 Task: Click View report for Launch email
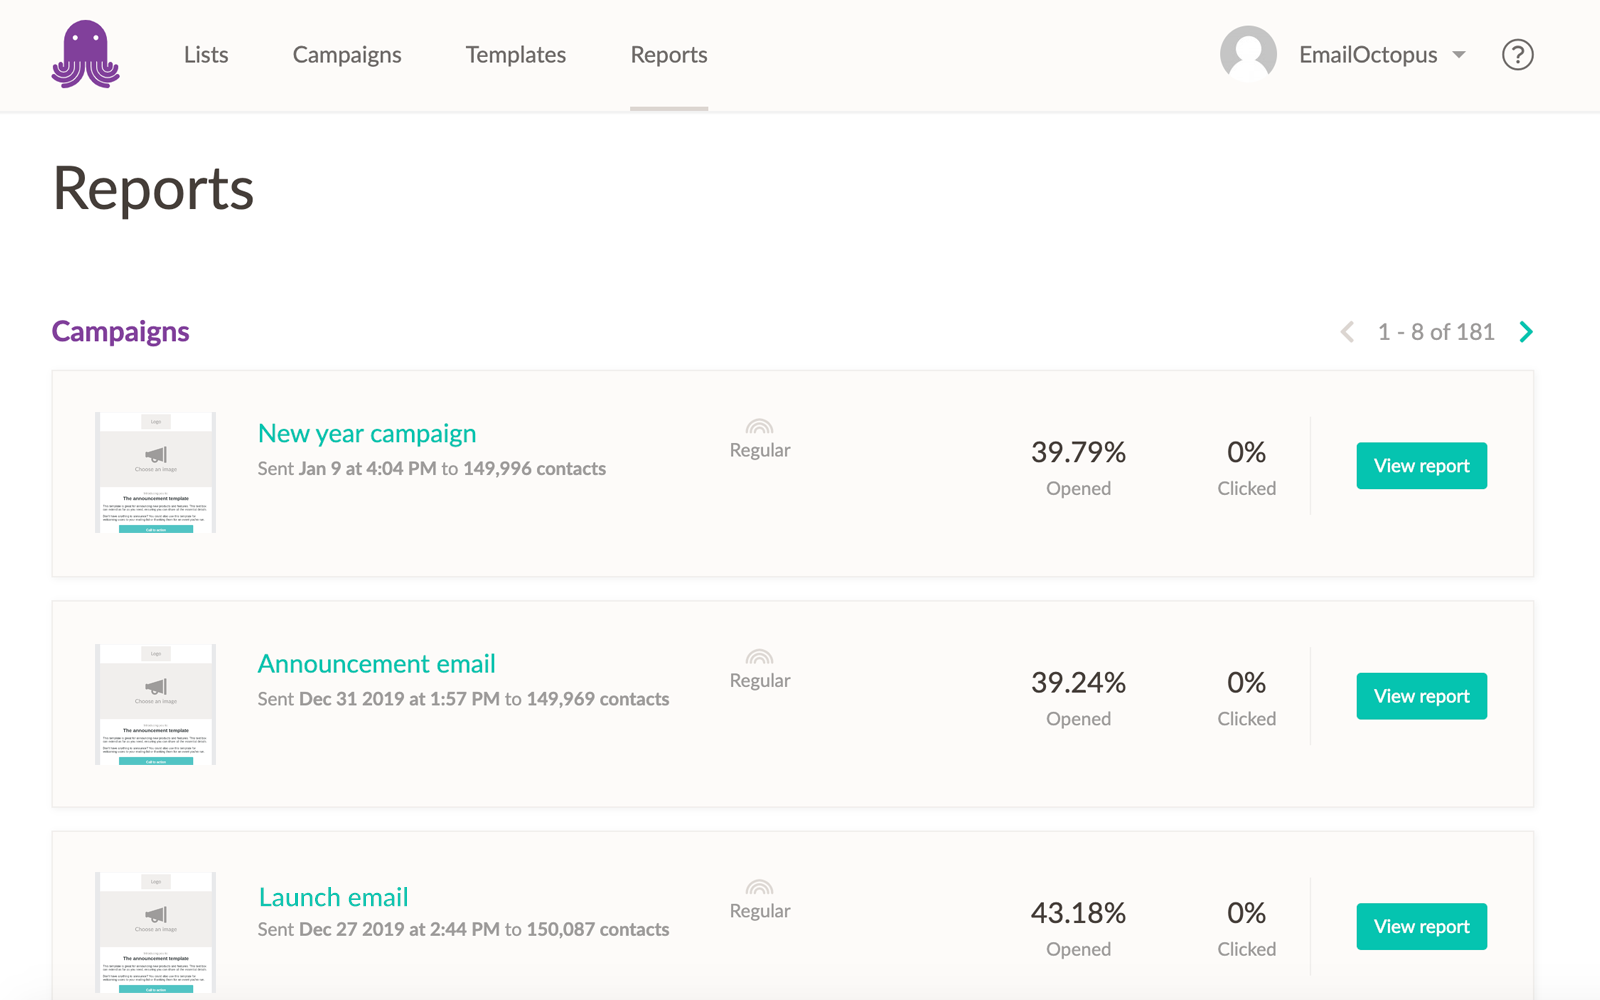tap(1421, 926)
